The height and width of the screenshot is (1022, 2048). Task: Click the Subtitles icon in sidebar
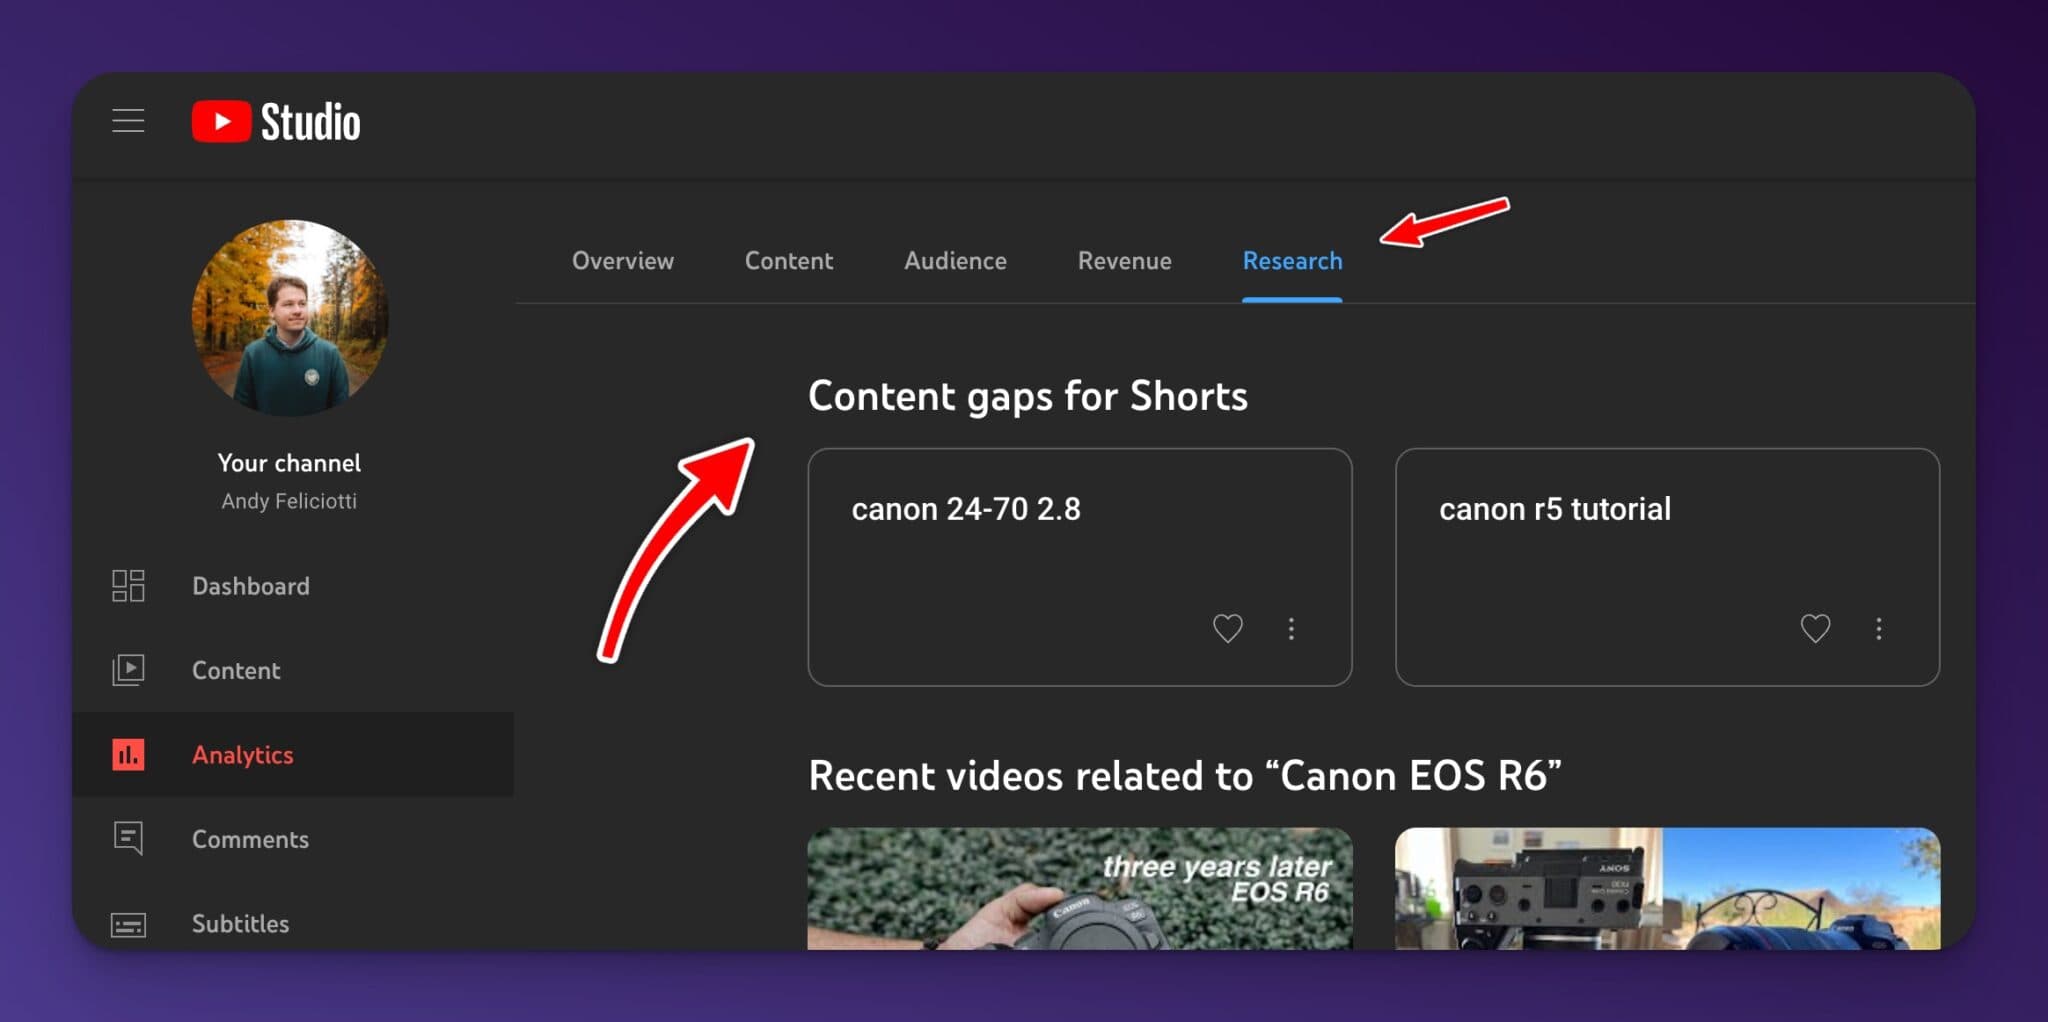128,925
